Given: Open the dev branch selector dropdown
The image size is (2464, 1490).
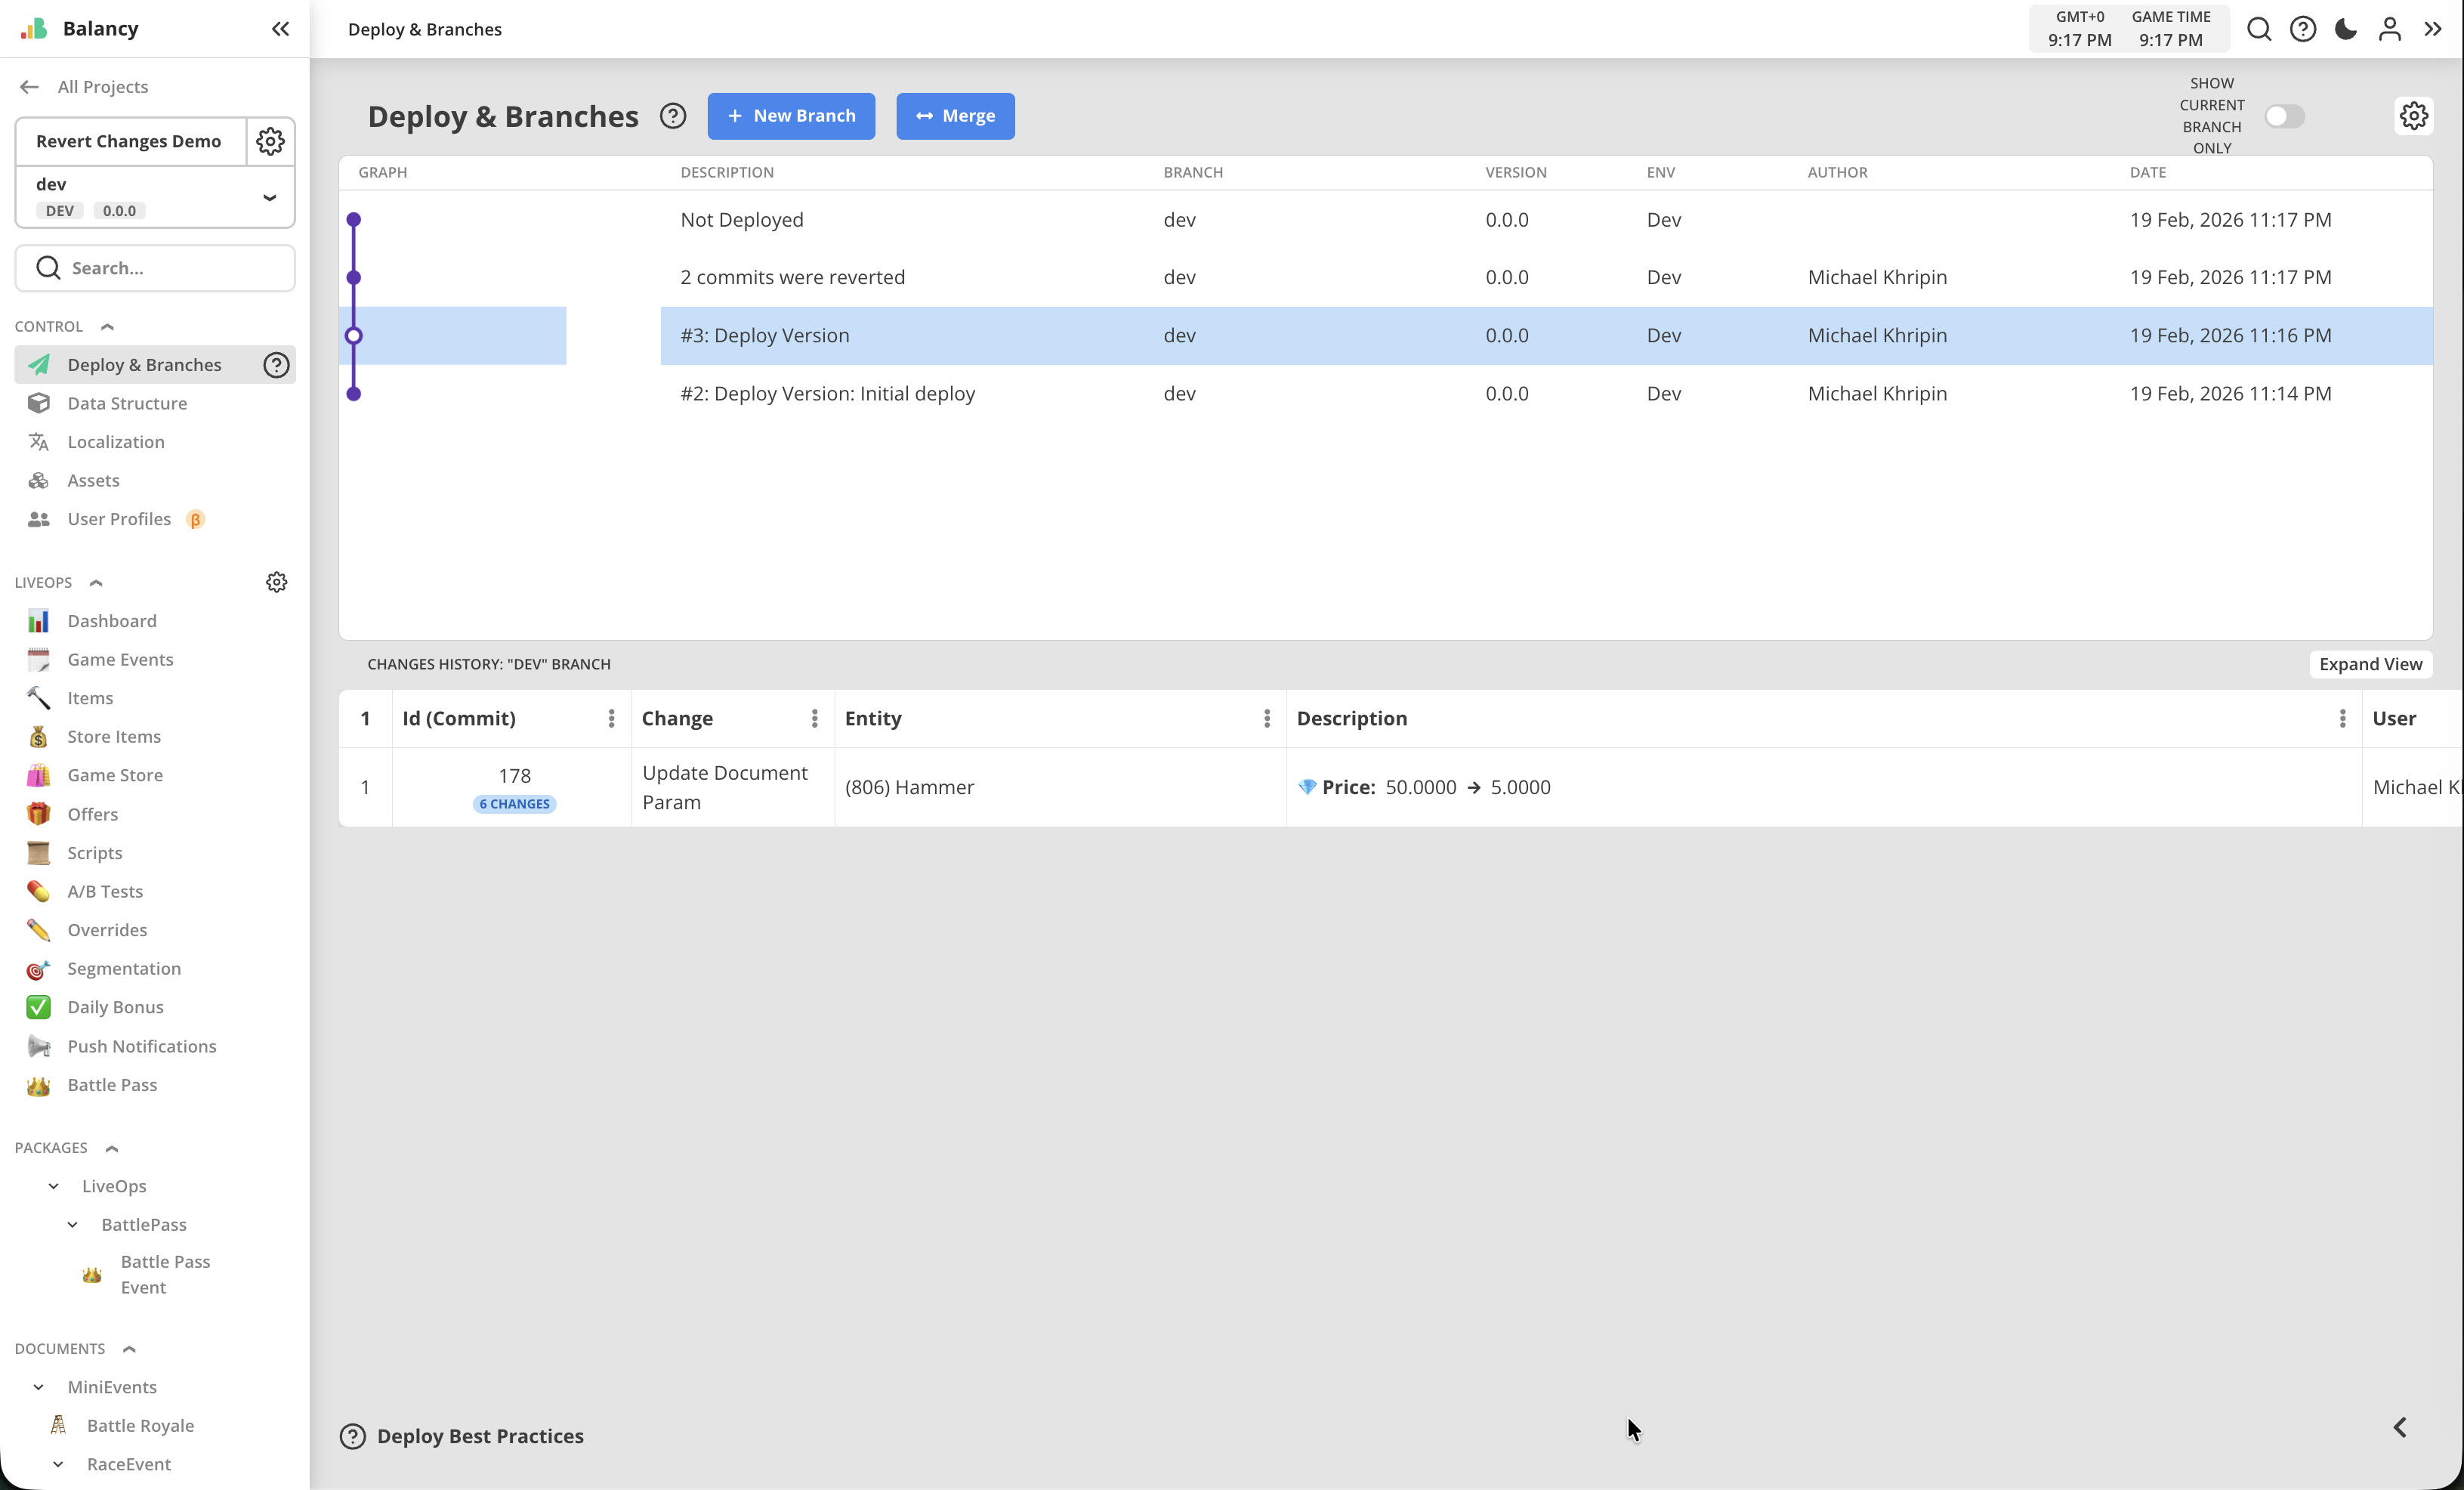Looking at the screenshot, I should click(x=268, y=197).
